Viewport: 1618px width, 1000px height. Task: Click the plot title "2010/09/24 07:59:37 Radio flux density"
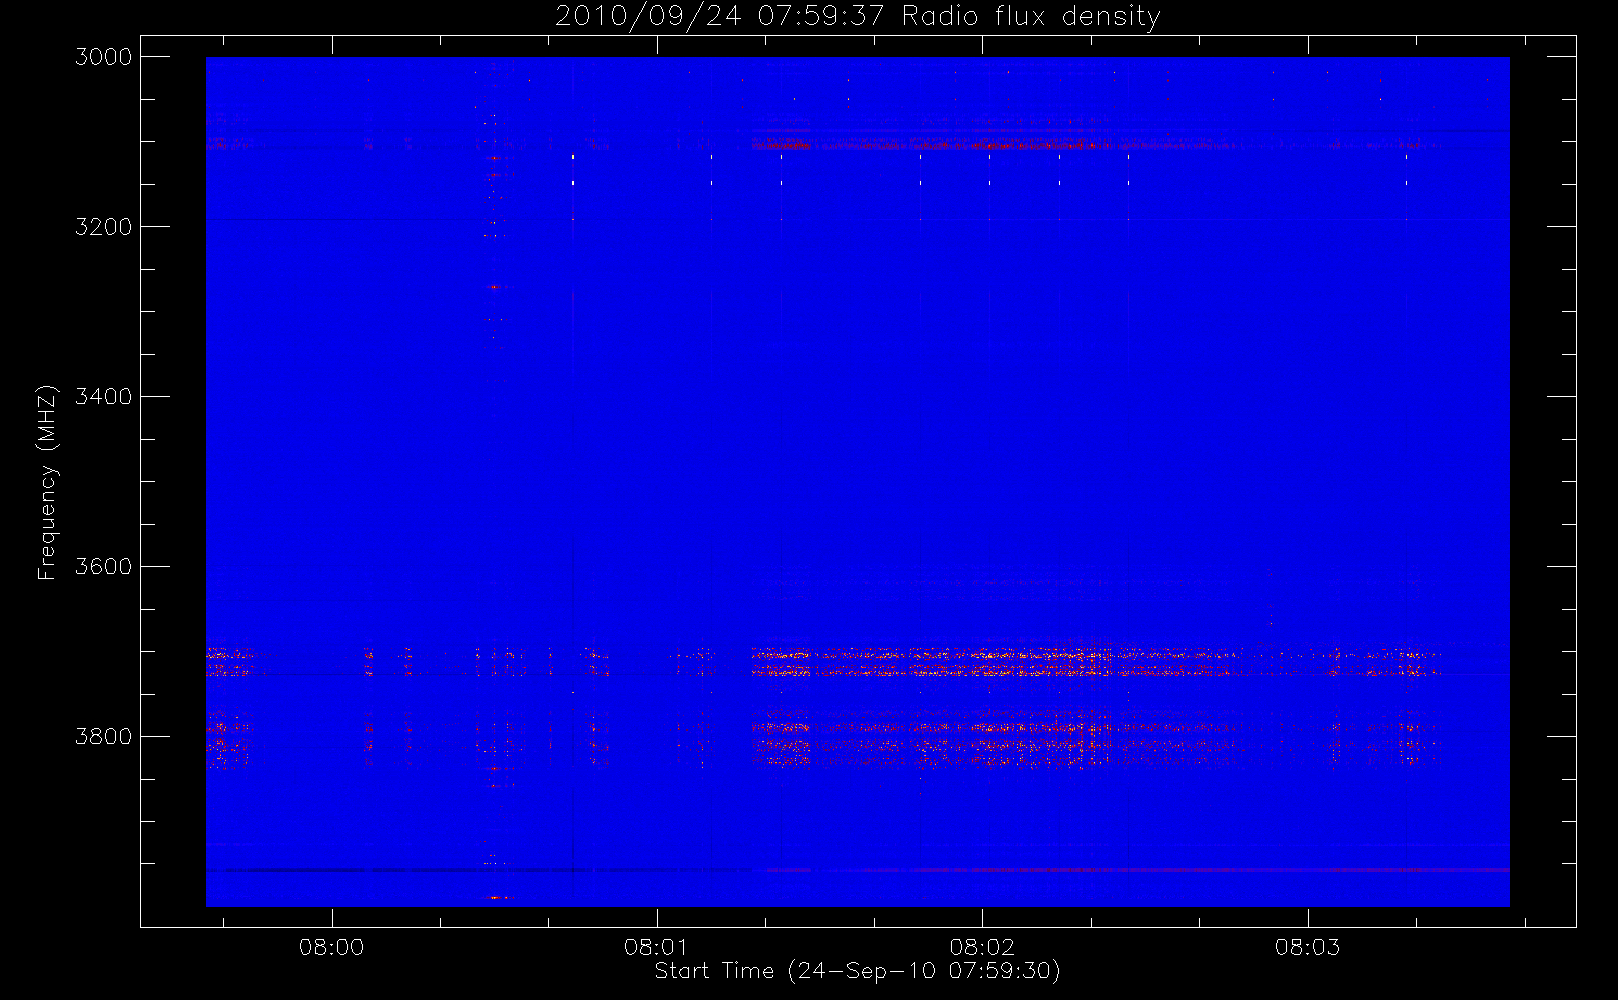pos(858,17)
